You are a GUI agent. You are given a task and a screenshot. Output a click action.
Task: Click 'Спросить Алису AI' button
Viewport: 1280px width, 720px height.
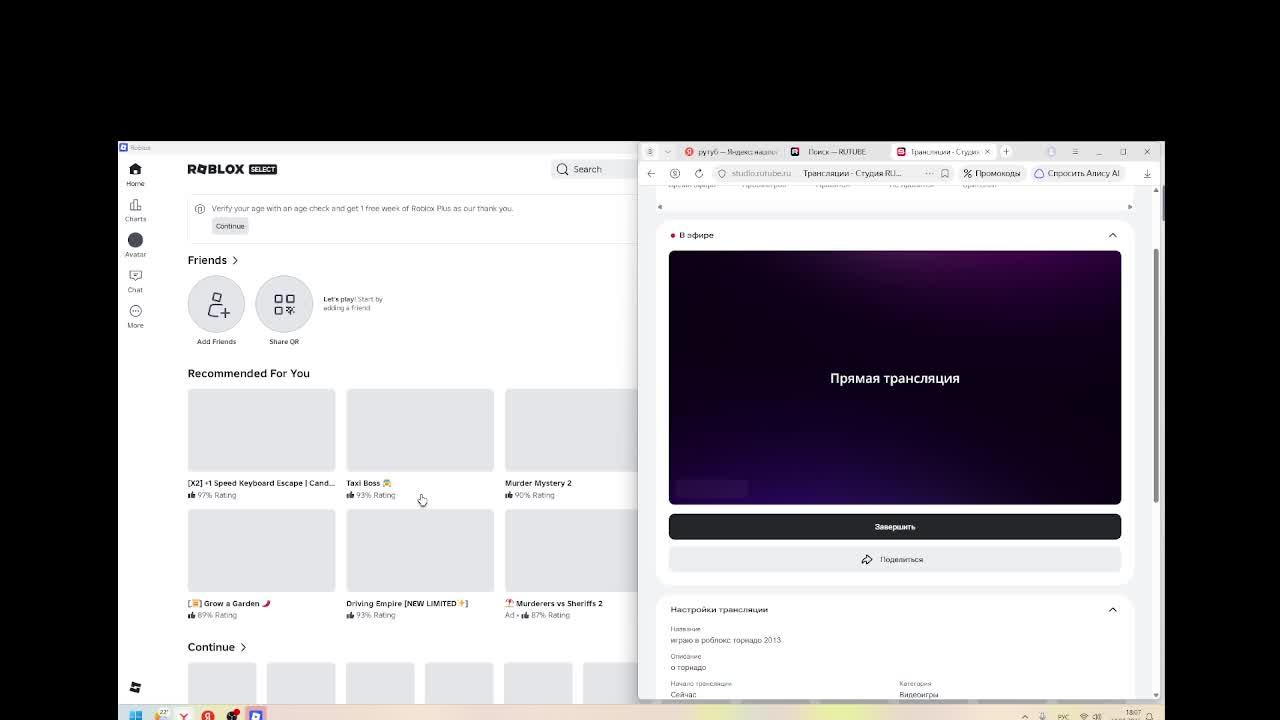[1077, 173]
